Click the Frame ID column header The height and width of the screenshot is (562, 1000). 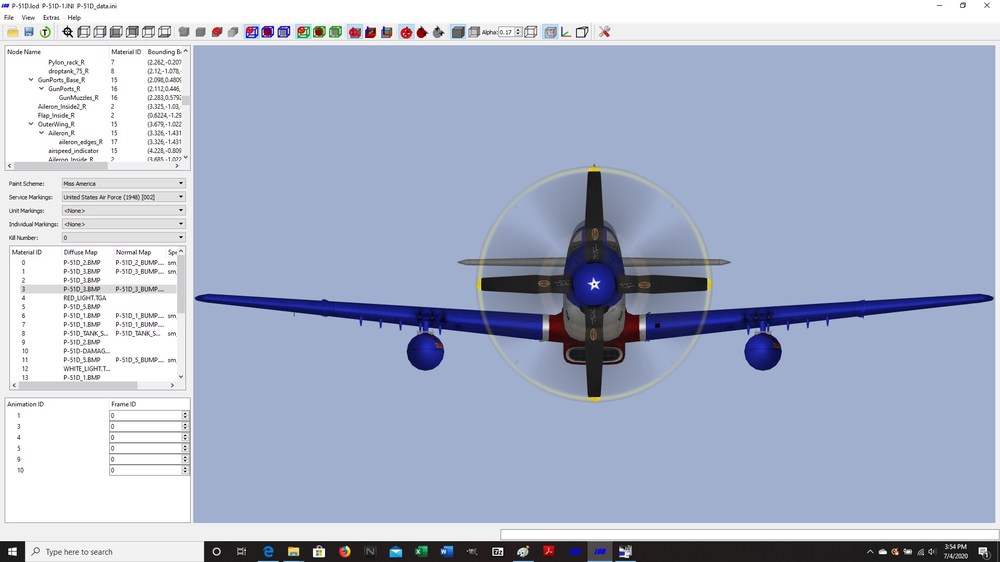(x=123, y=404)
